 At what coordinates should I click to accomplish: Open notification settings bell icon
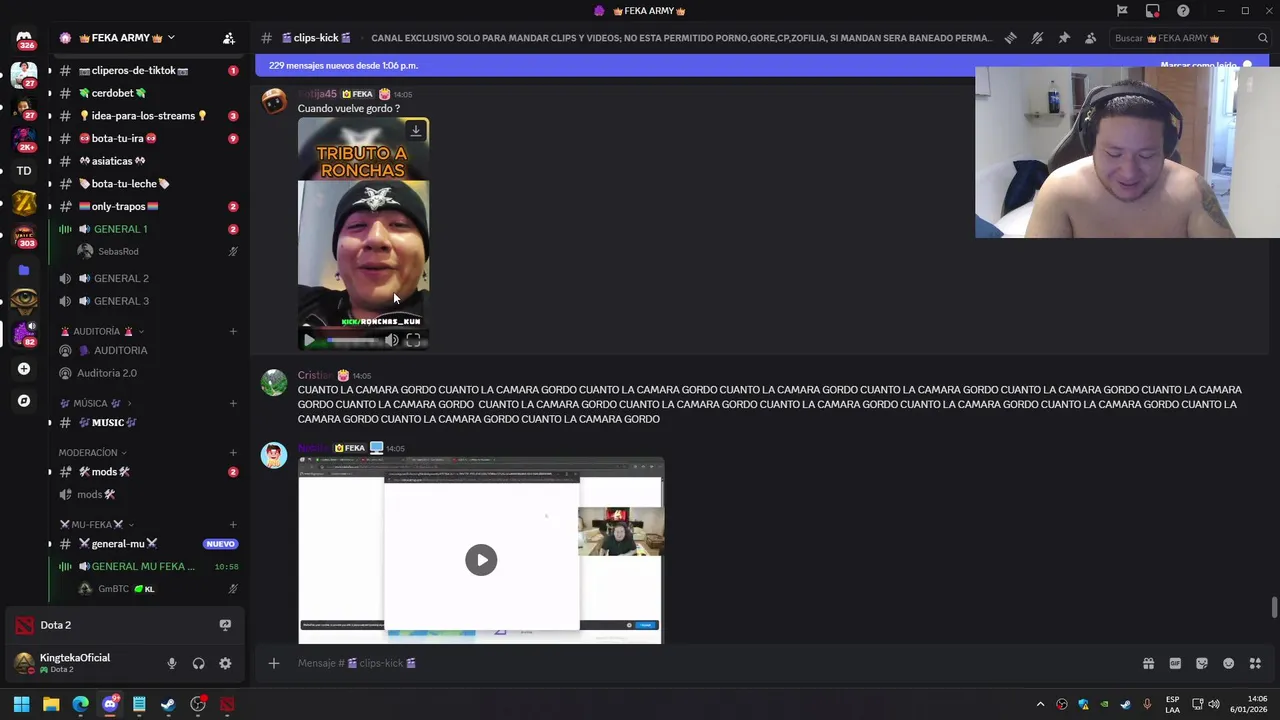[x=1037, y=38]
